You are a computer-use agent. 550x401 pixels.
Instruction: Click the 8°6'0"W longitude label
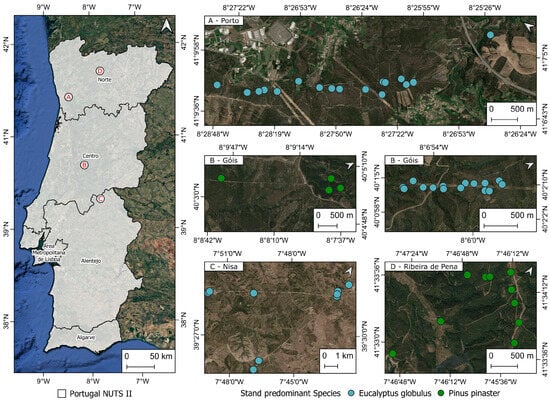[x=472, y=240]
